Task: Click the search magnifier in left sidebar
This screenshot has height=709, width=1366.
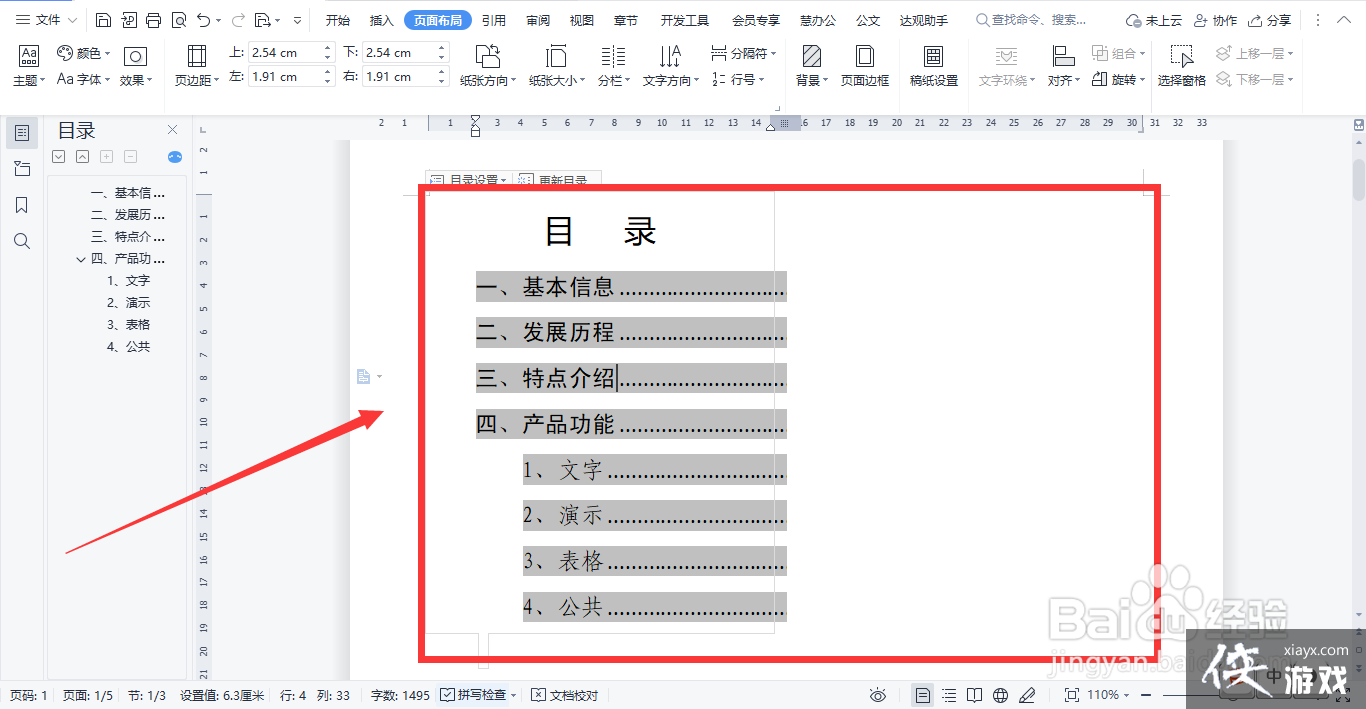Action: tap(22, 241)
